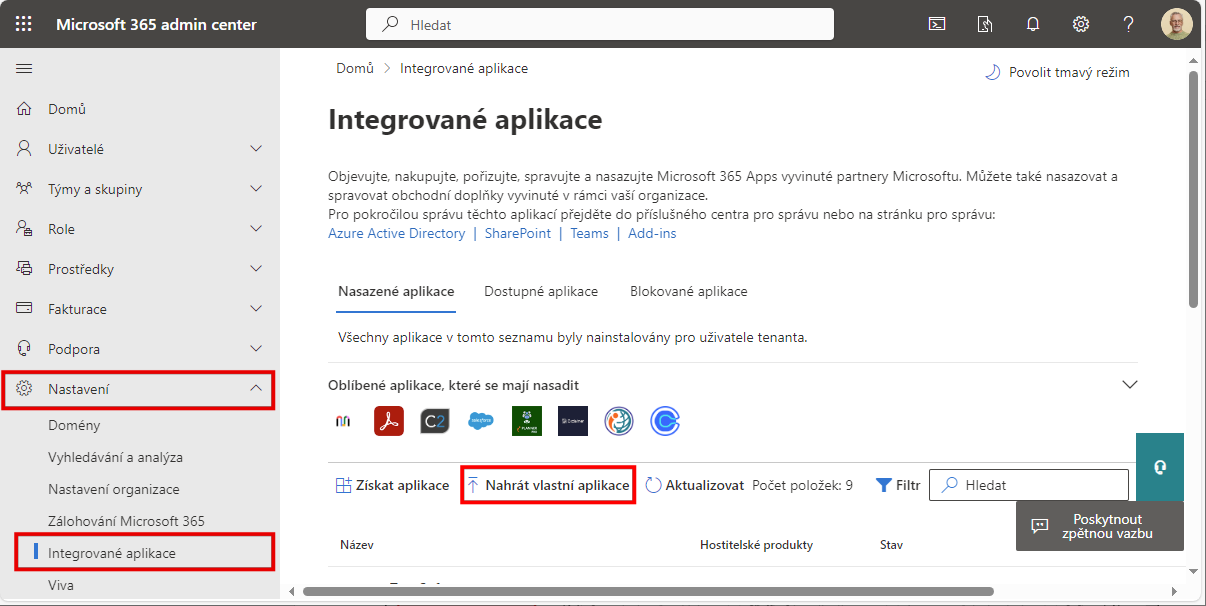The image size is (1206, 606).
Task: Select the dark navy featured app icon
Action: pyautogui.click(x=573, y=421)
